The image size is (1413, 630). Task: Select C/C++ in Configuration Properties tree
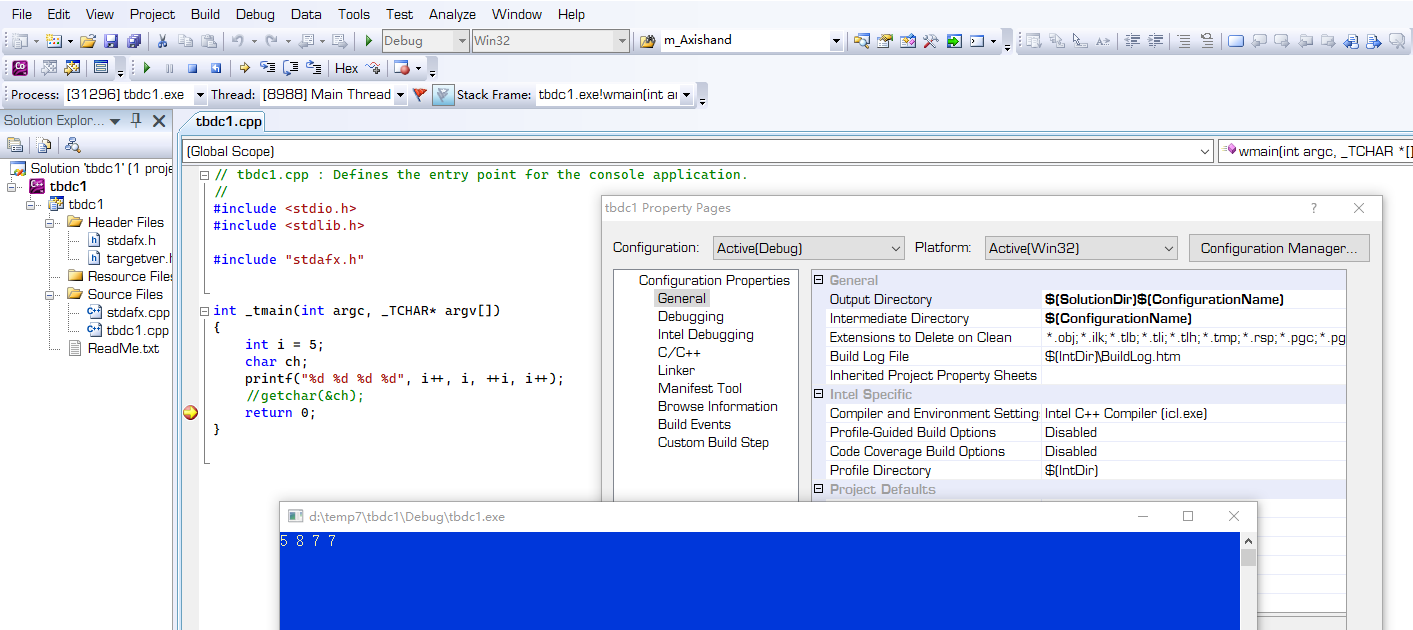pyautogui.click(x=679, y=352)
